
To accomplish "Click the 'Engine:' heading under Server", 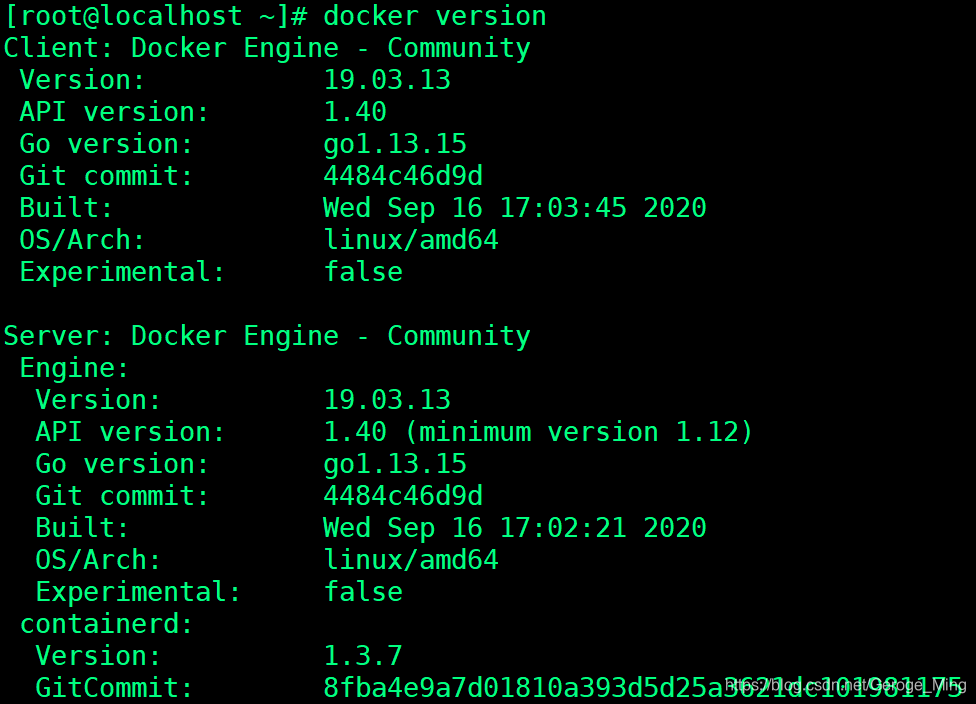I will [74, 368].
